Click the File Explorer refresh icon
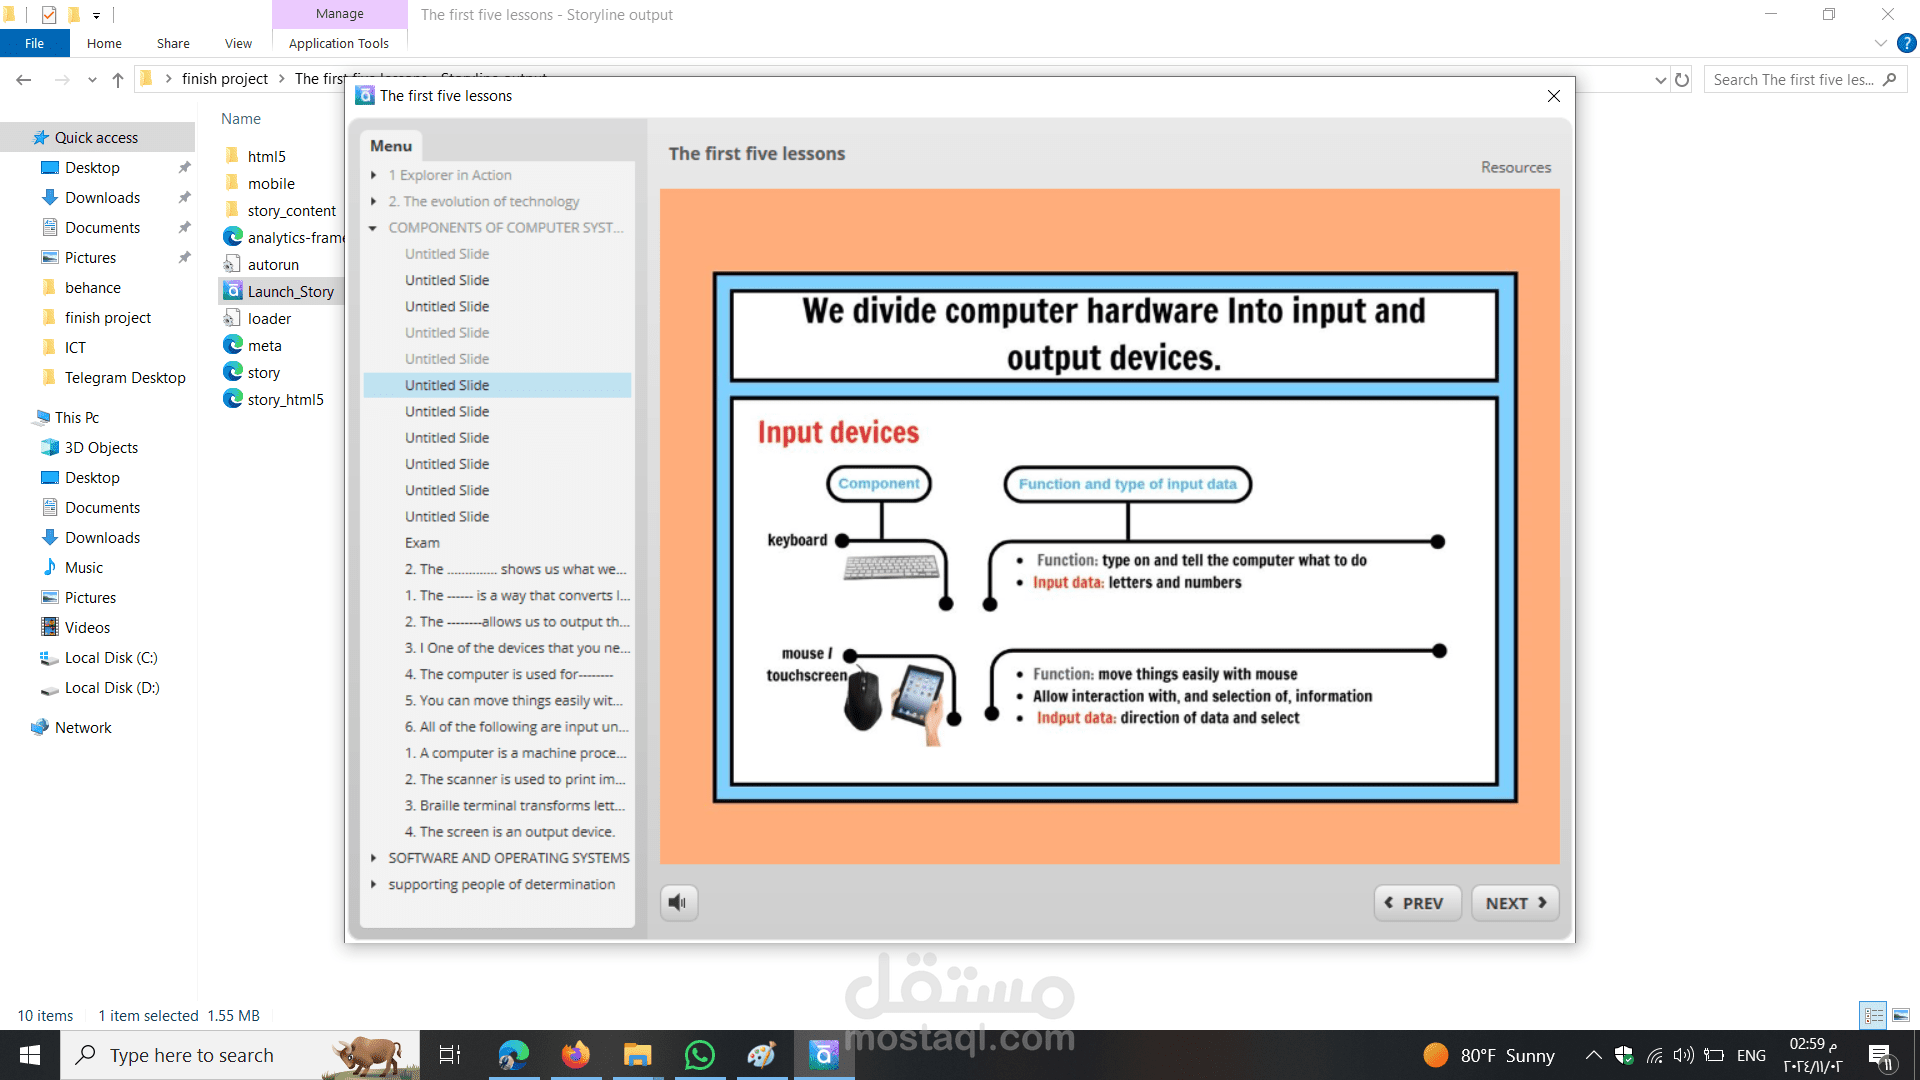The image size is (1920, 1080). tap(1682, 80)
